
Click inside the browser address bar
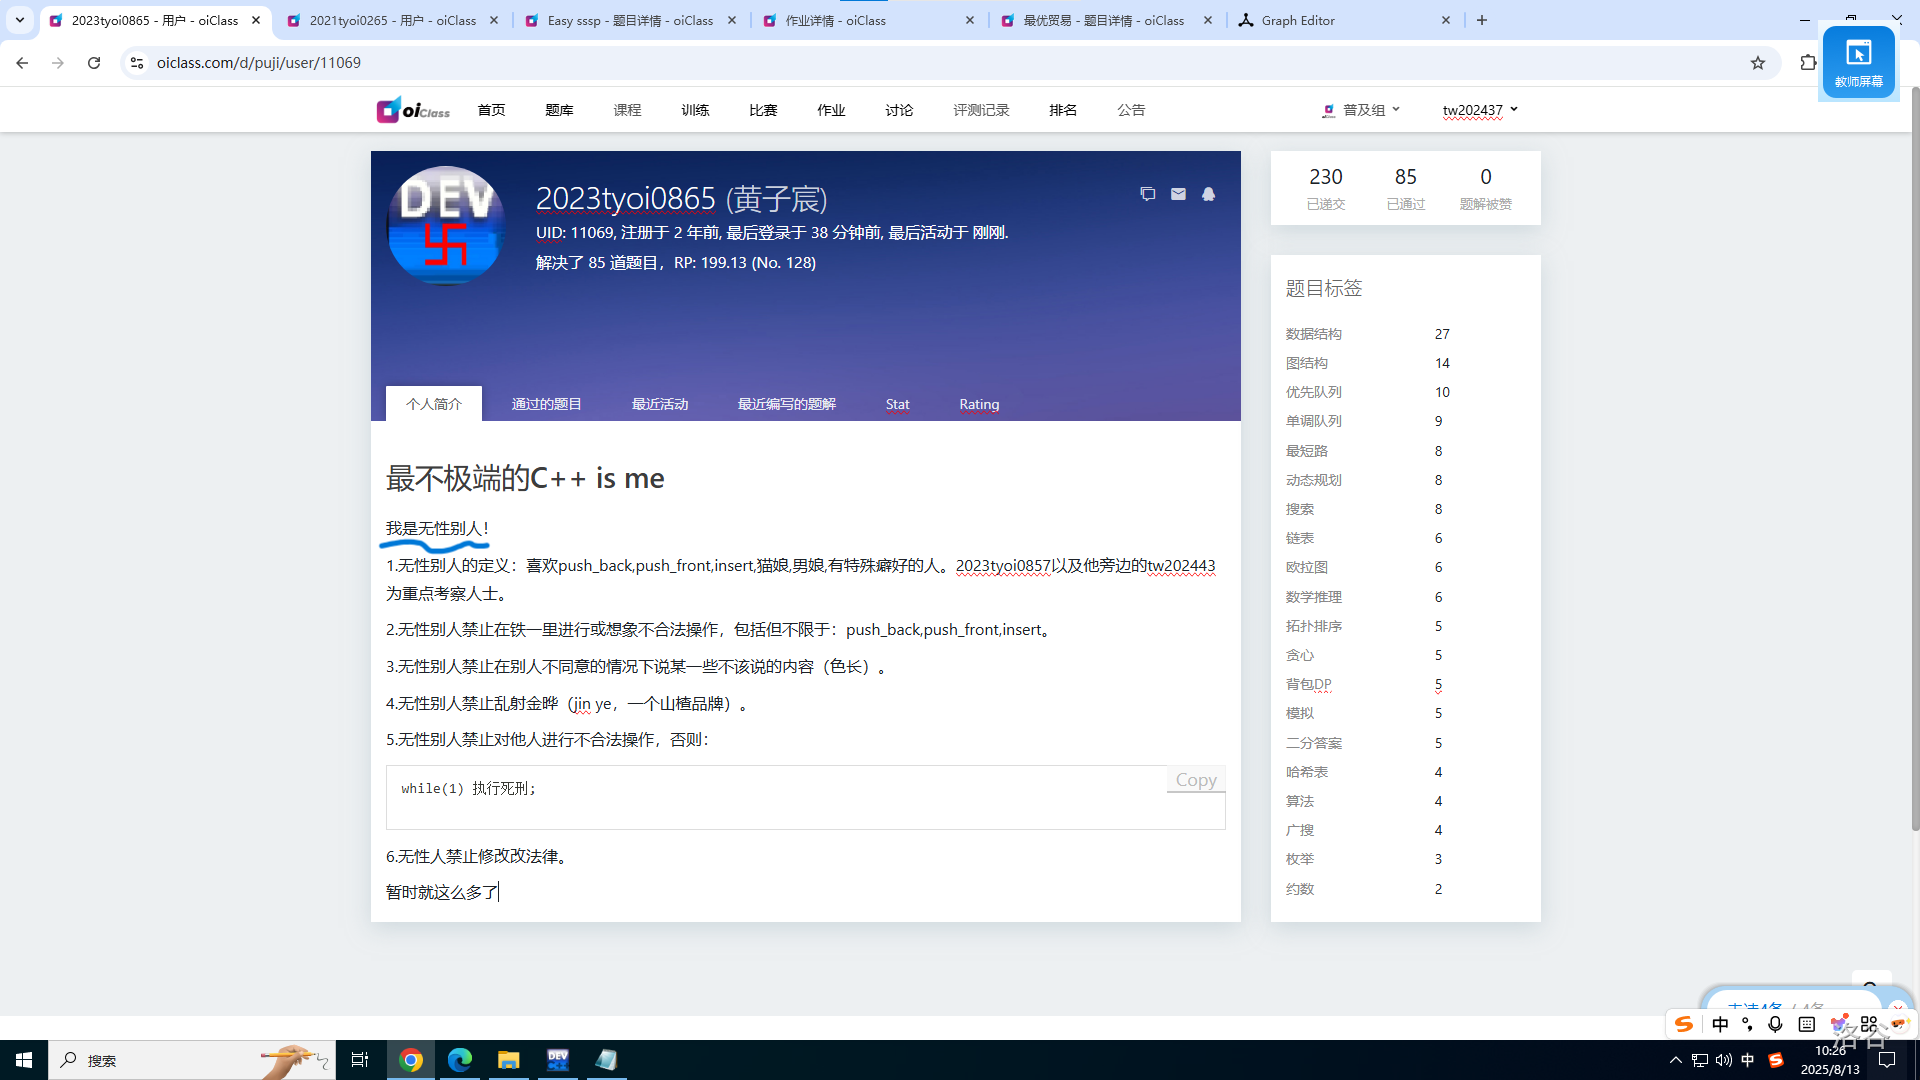(400, 62)
